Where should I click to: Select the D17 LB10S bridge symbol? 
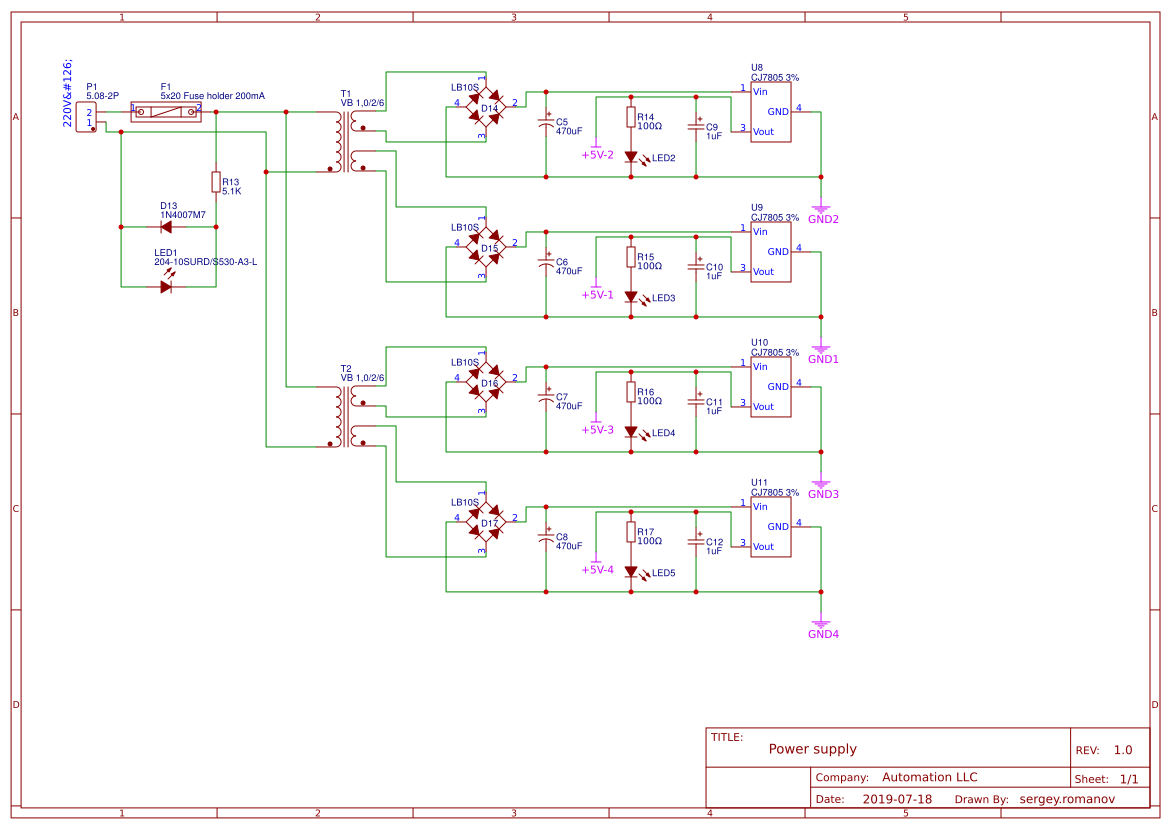pos(486,522)
